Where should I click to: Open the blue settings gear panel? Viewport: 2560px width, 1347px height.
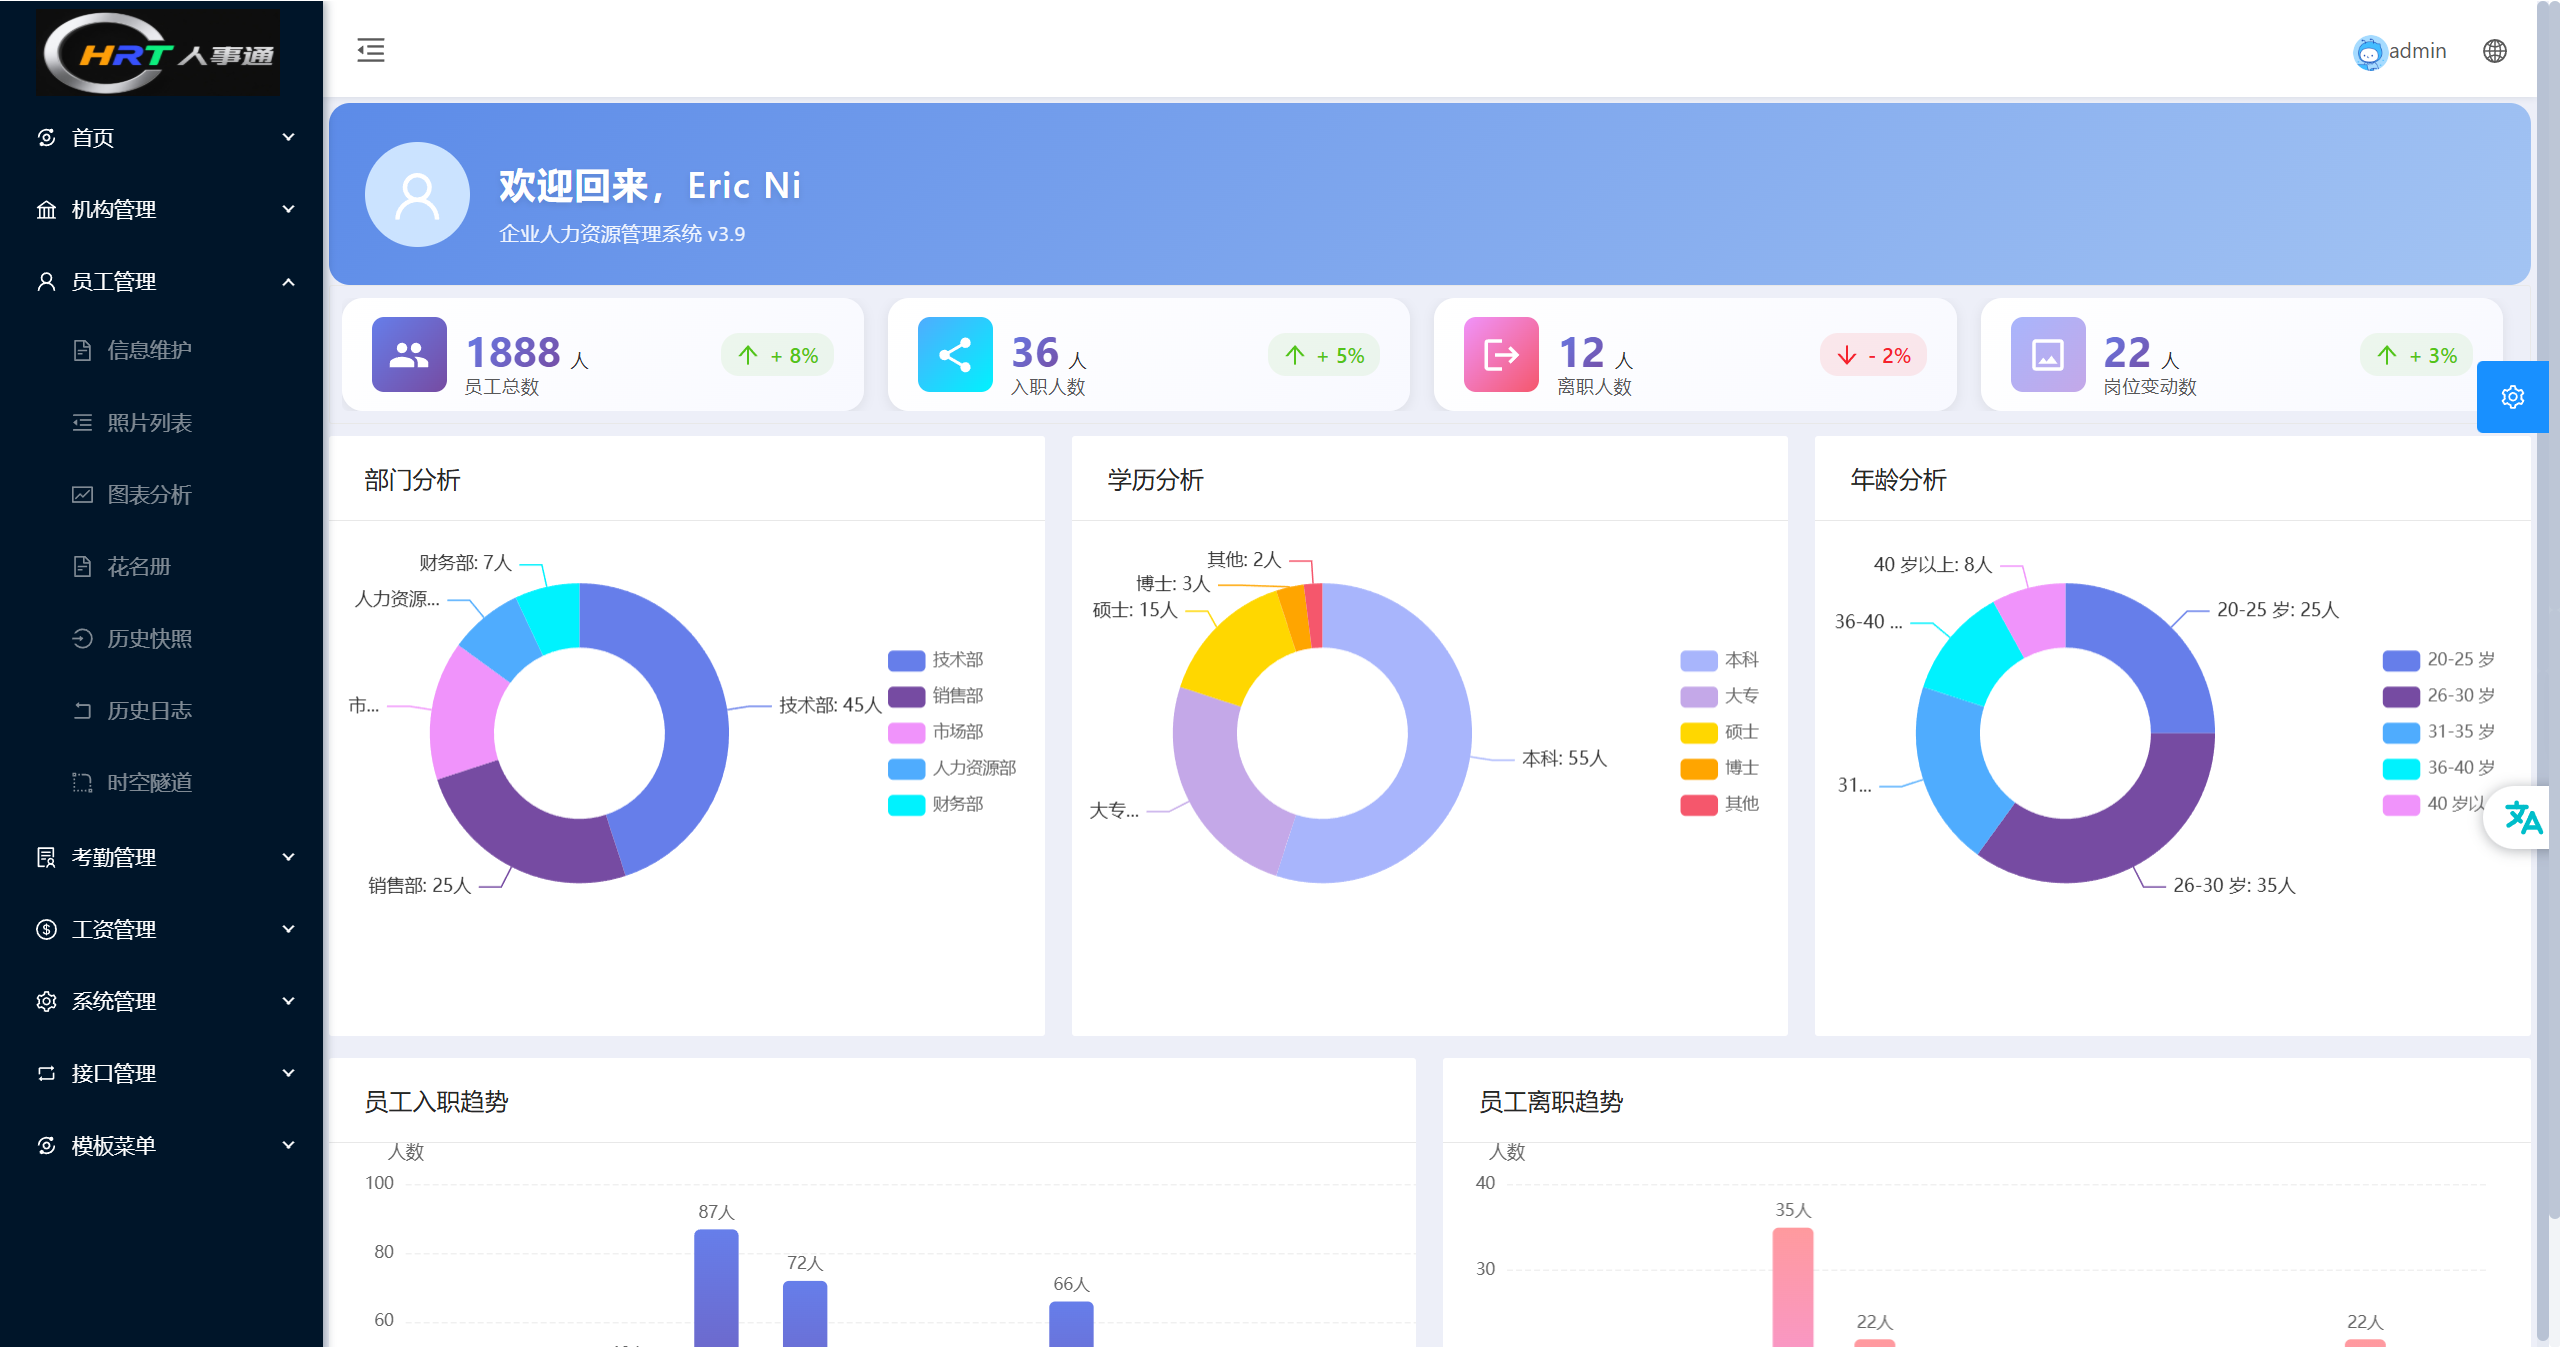click(x=2512, y=397)
